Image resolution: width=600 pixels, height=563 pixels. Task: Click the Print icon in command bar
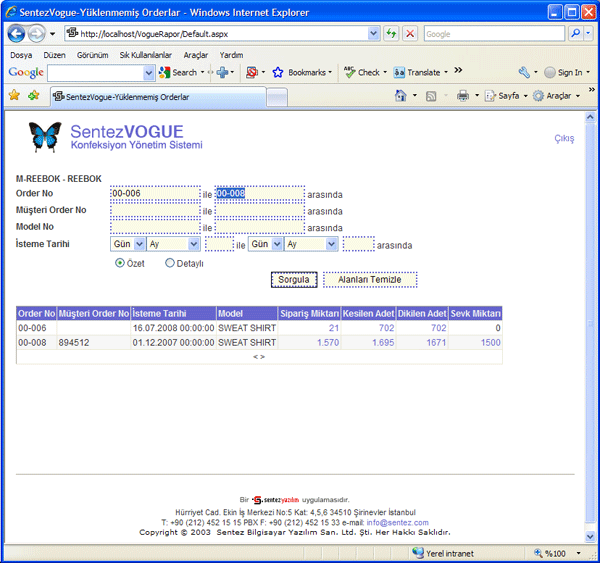[x=463, y=96]
